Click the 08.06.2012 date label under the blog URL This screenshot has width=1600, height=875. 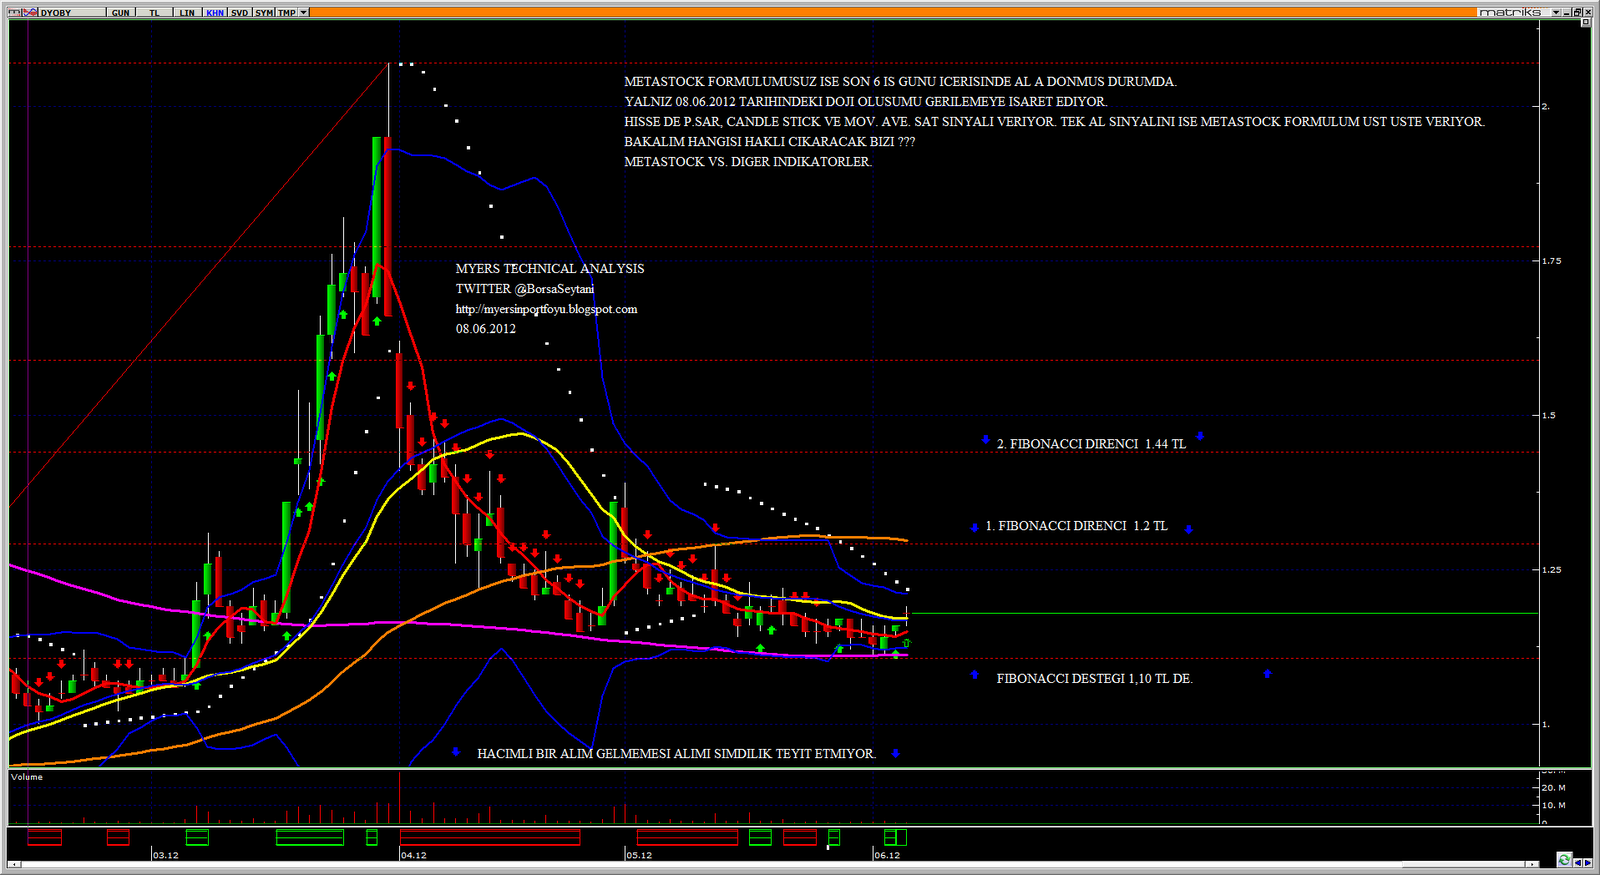pos(486,329)
